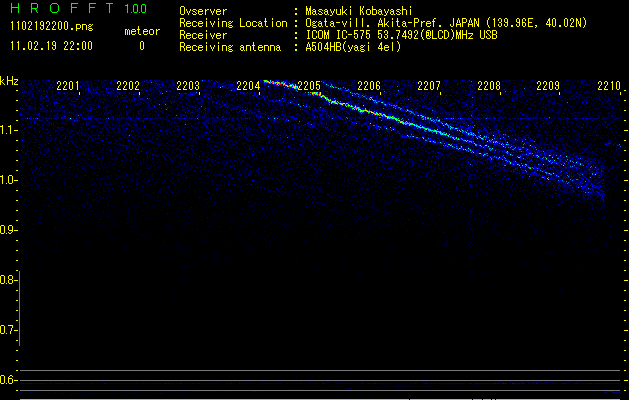Click the 2201 time marker

[68, 86]
